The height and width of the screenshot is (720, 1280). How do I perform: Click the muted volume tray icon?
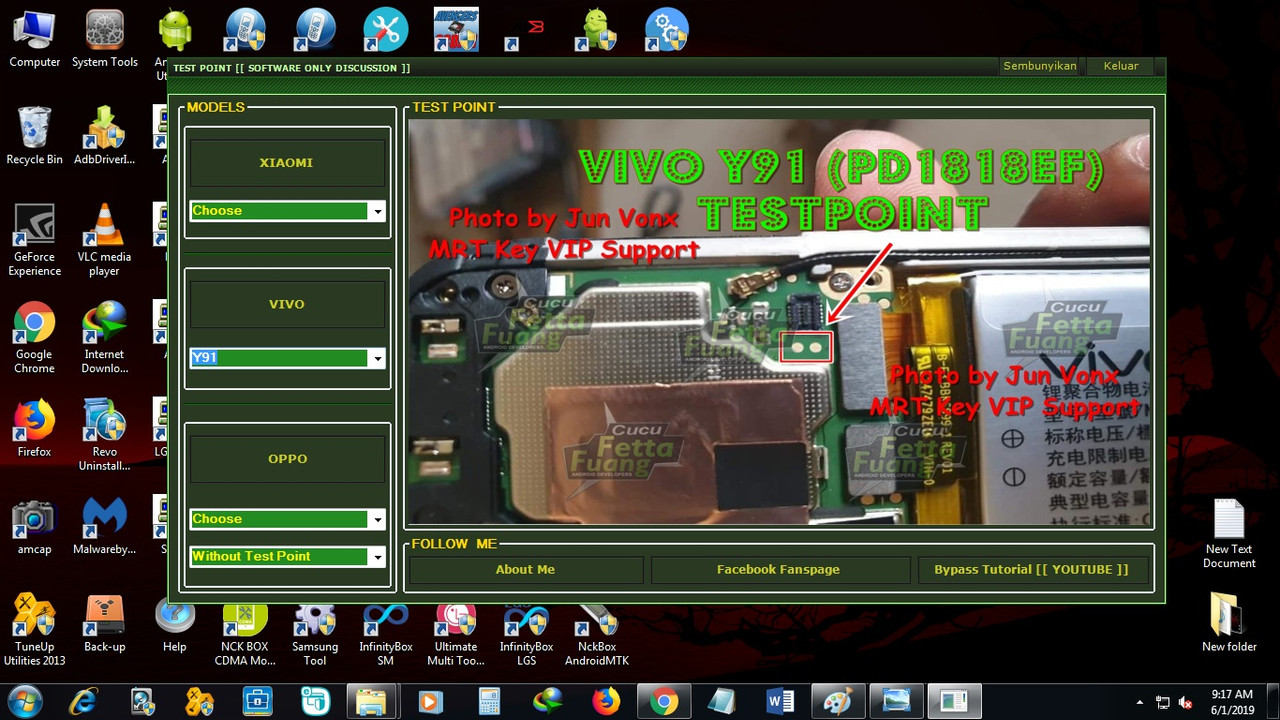(x=1186, y=702)
